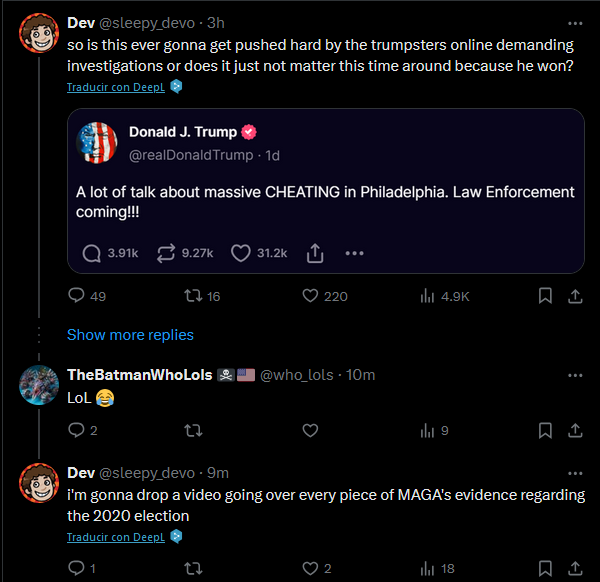This screenshot has height=582, width=600.
Task: View analytics showing 4.9K views
Action: 429,296
